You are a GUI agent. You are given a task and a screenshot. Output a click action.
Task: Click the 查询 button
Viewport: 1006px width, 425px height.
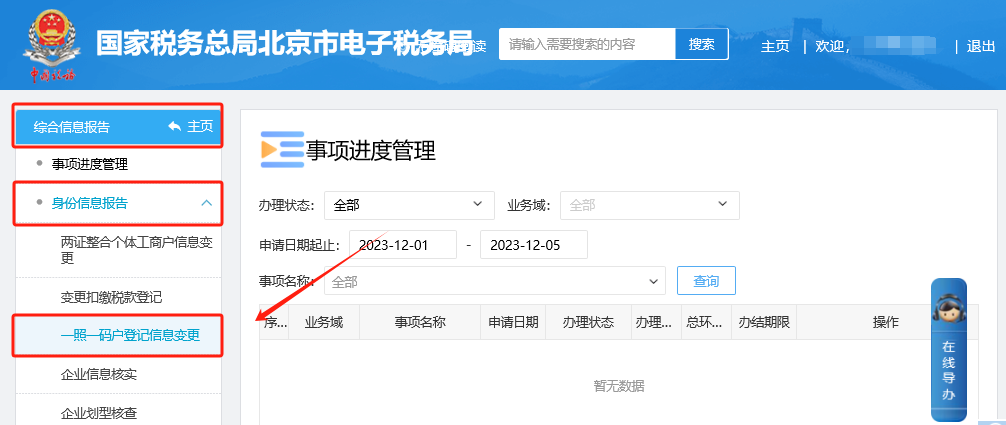706,281
